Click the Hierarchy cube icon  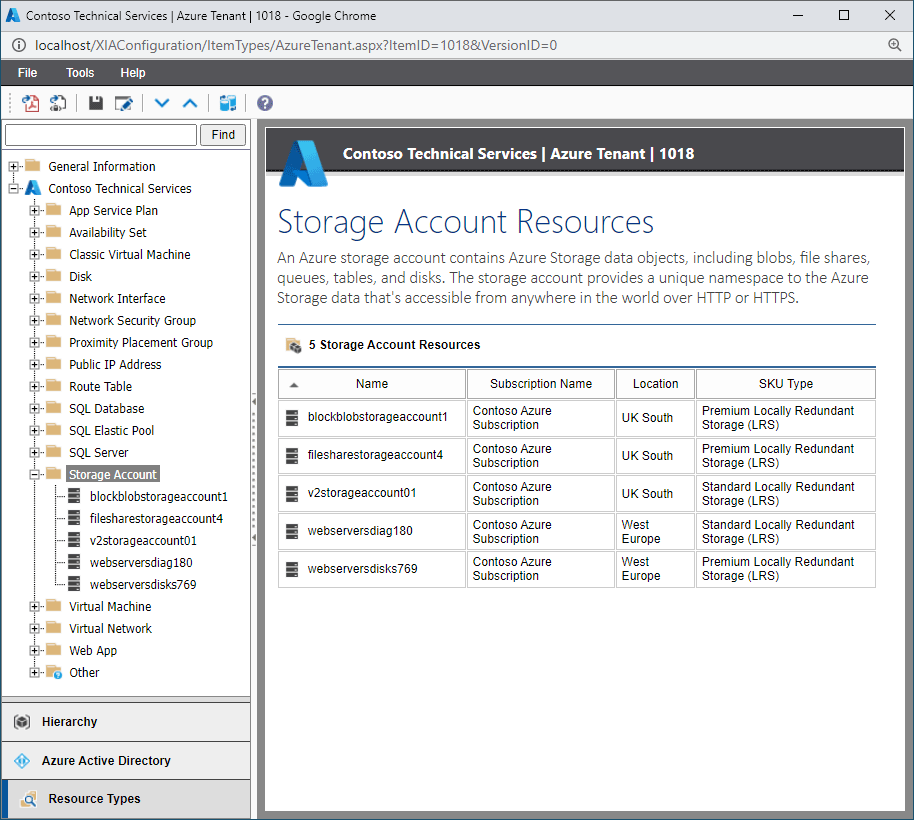point(22,722)
